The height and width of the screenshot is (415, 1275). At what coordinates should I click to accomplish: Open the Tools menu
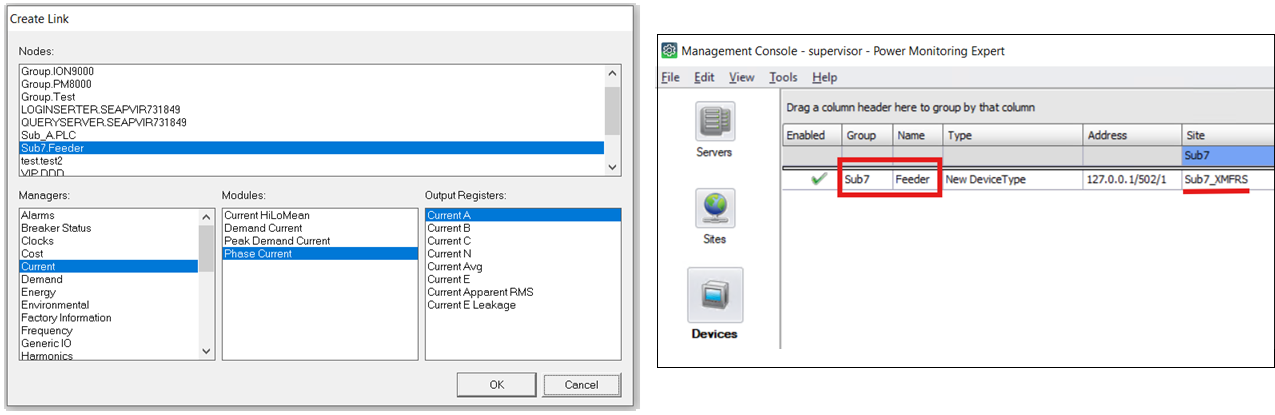[783, 77]
